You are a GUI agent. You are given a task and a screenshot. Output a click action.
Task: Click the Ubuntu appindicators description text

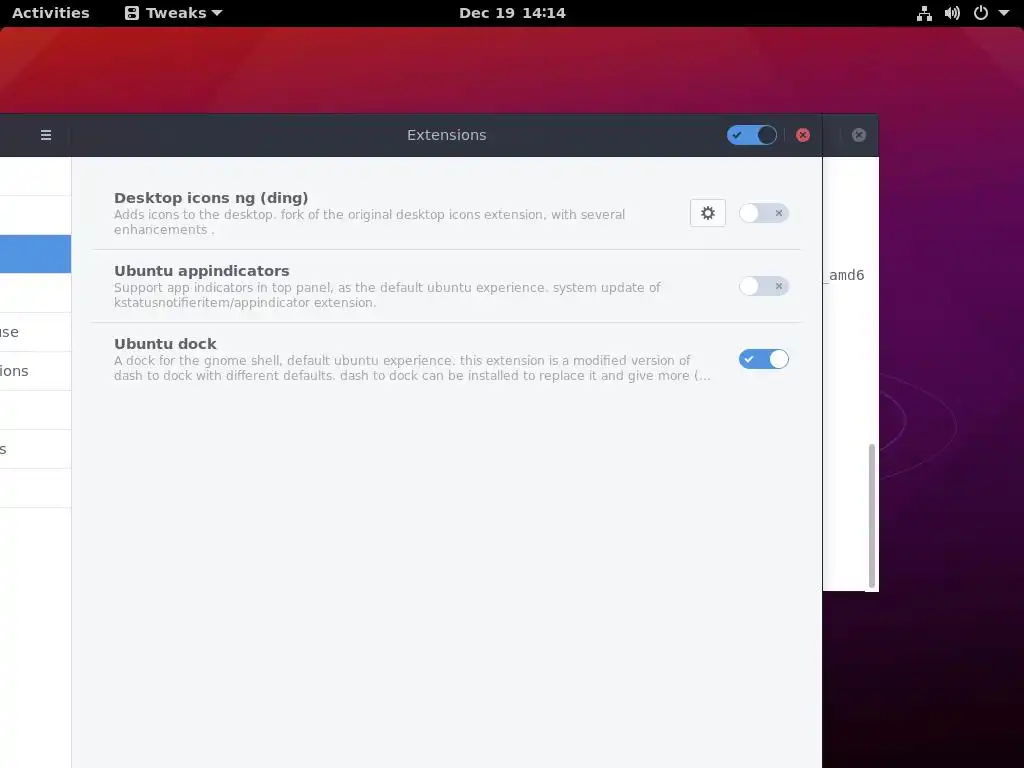coord(387,295)
